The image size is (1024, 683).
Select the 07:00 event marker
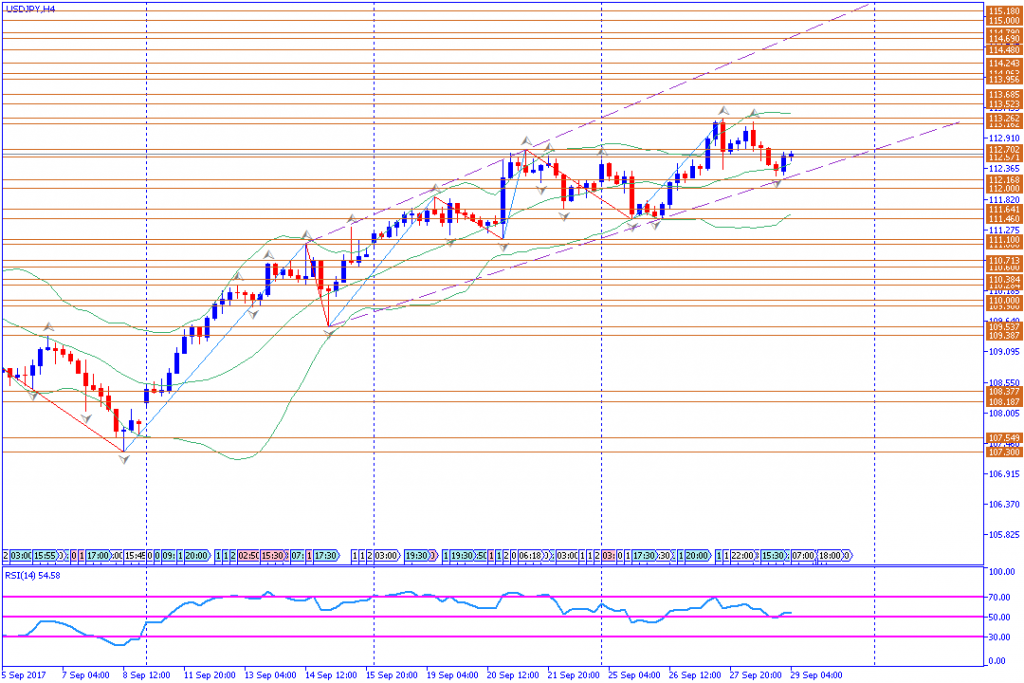(x=803, y=555)
